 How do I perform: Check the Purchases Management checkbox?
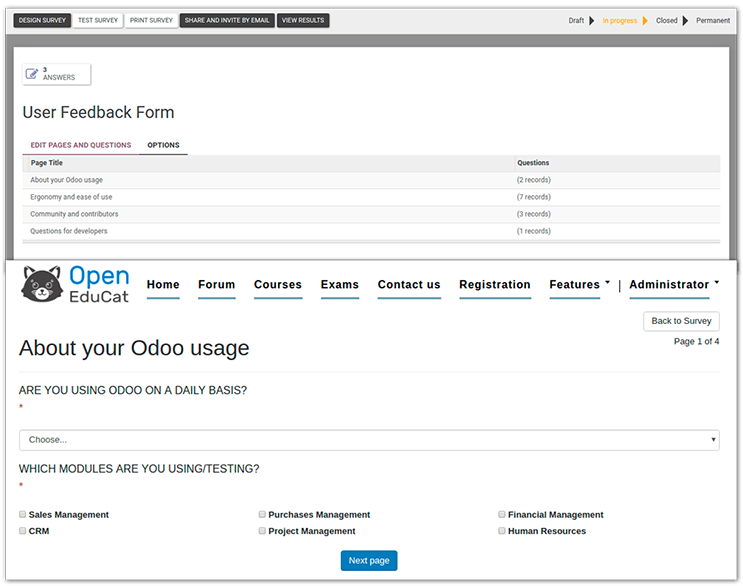coord(262,514)
